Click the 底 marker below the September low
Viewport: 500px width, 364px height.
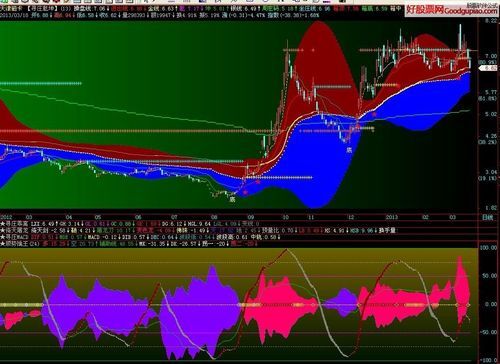click(232, 200)
